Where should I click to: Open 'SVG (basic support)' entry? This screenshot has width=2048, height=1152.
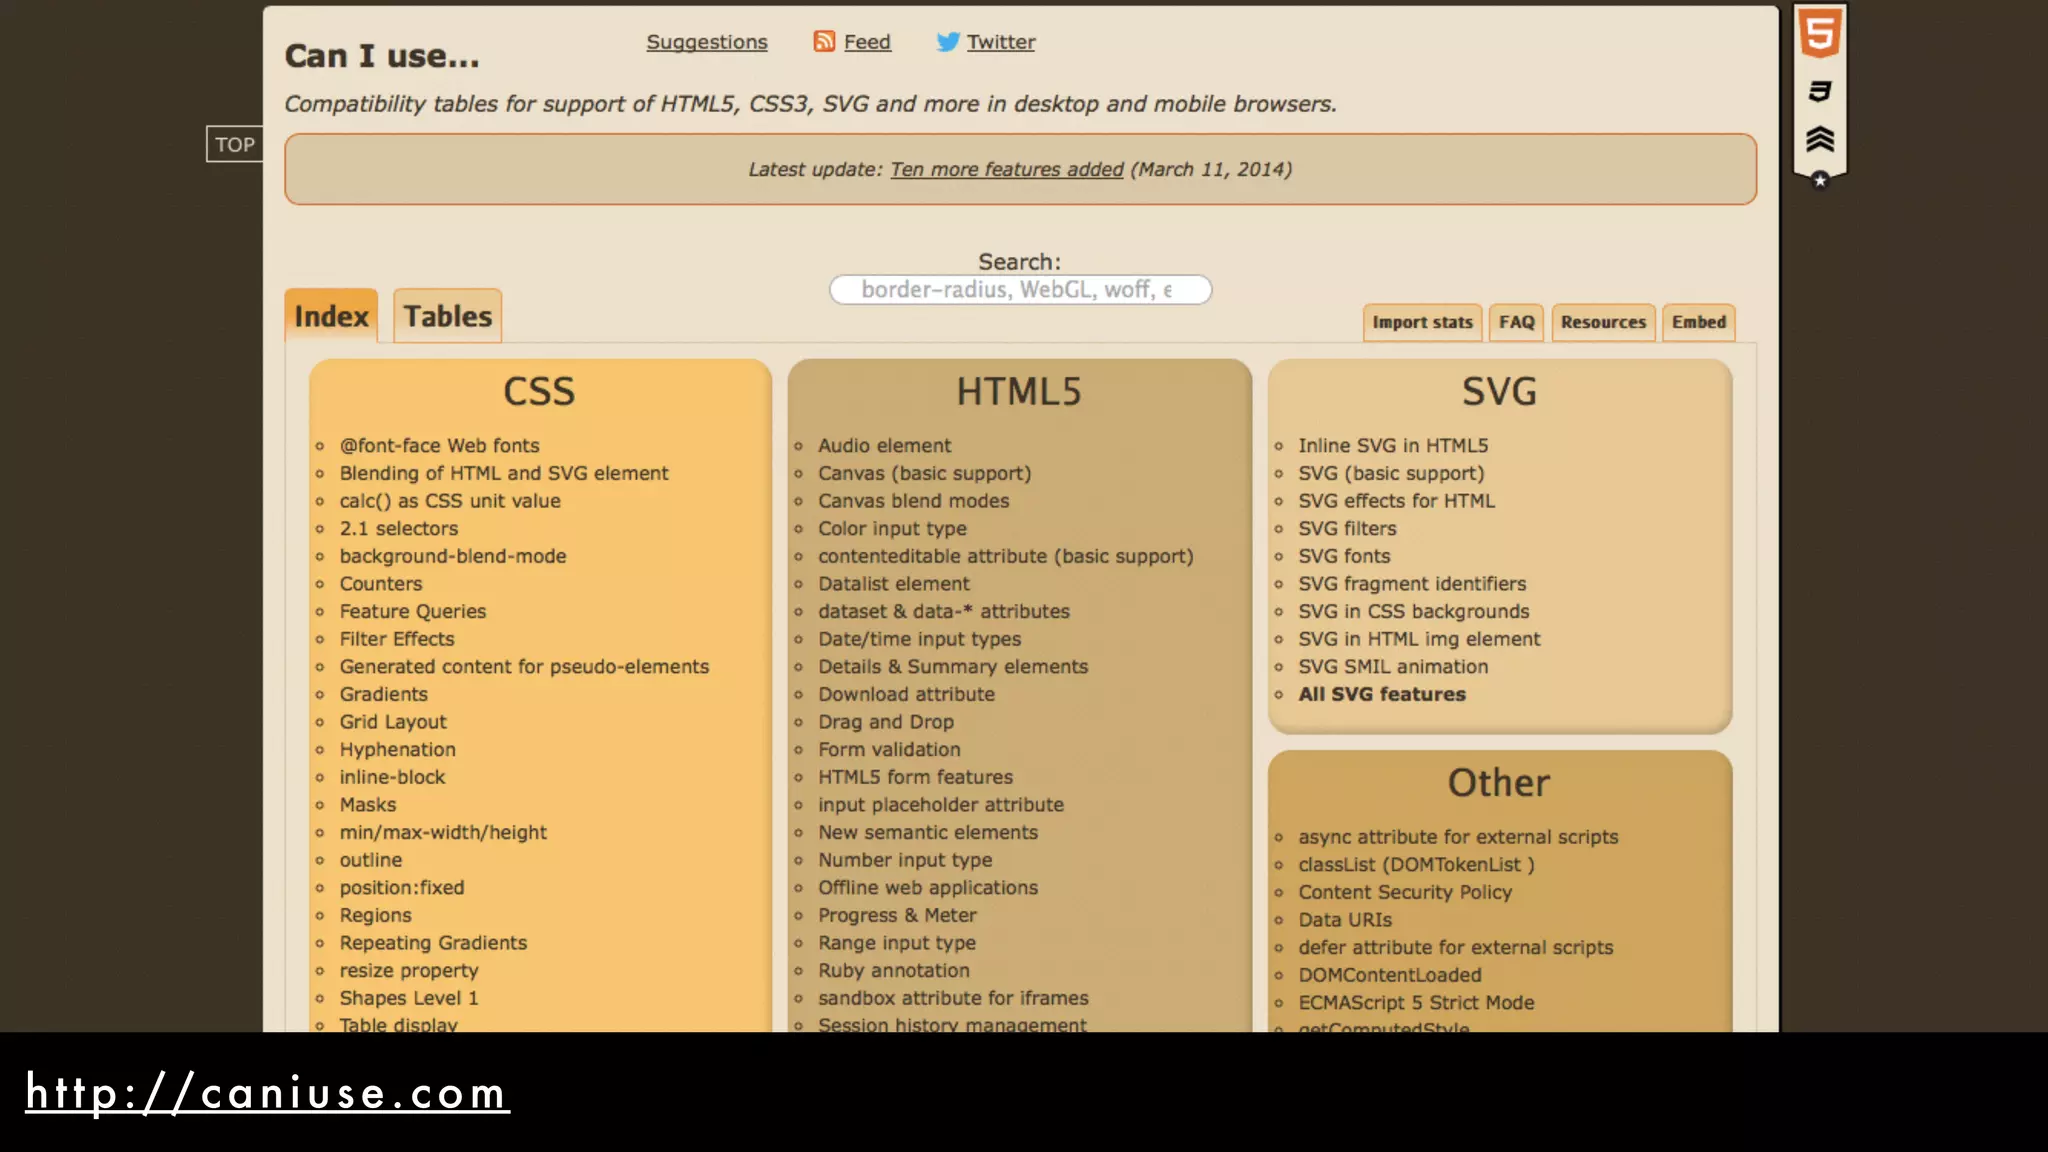(1391, 473)
